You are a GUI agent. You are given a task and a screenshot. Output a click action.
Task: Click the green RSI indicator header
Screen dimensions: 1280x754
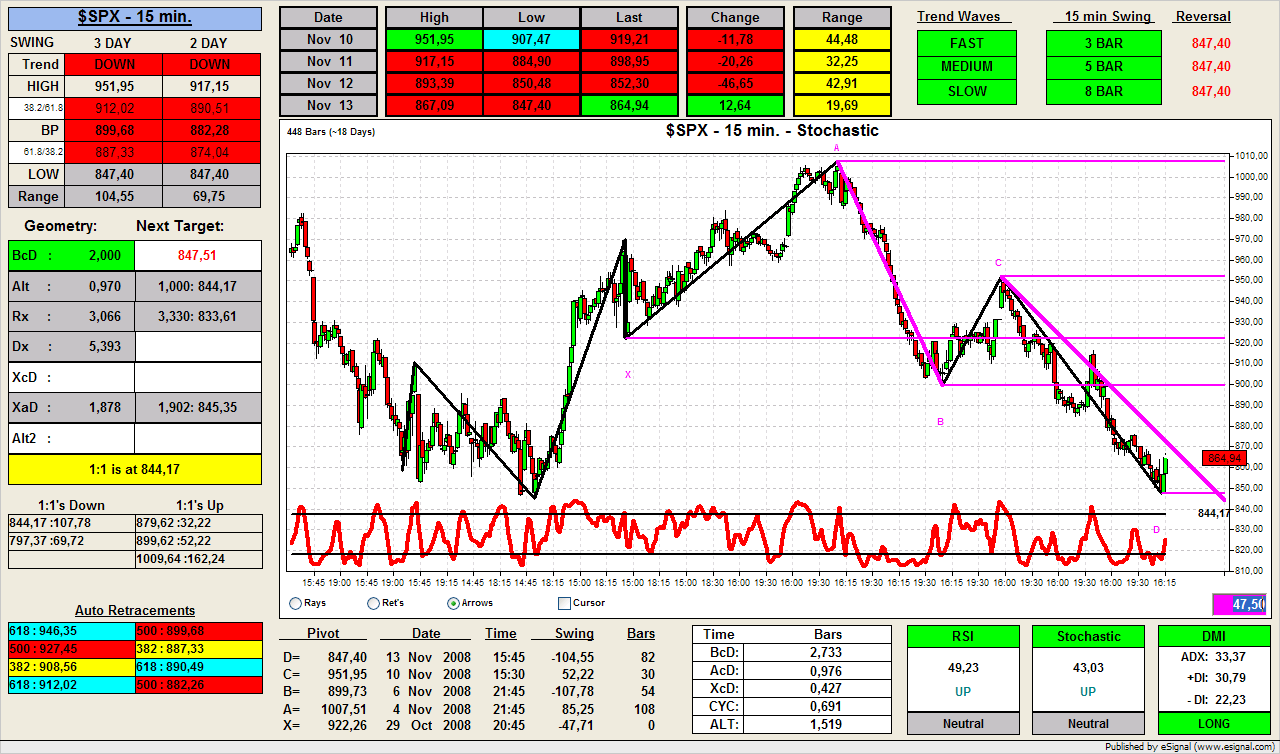(962, 636)
